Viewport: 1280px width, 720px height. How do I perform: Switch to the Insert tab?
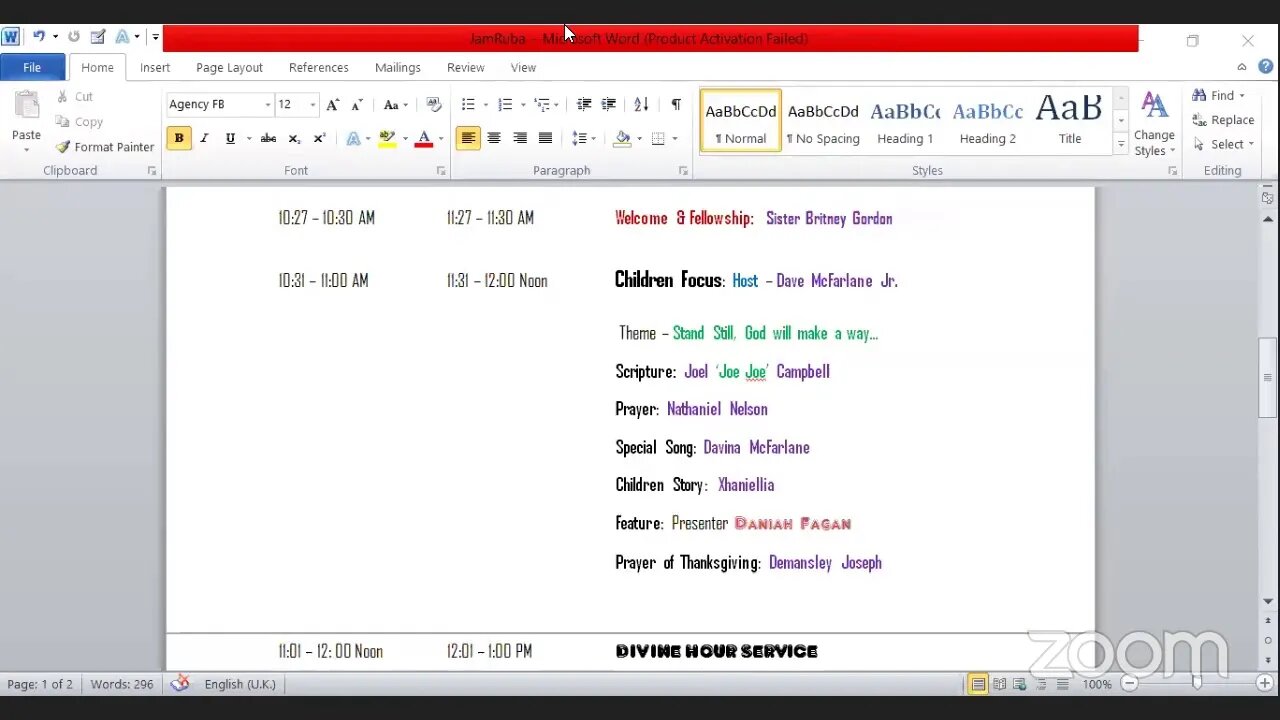[155, 67]
